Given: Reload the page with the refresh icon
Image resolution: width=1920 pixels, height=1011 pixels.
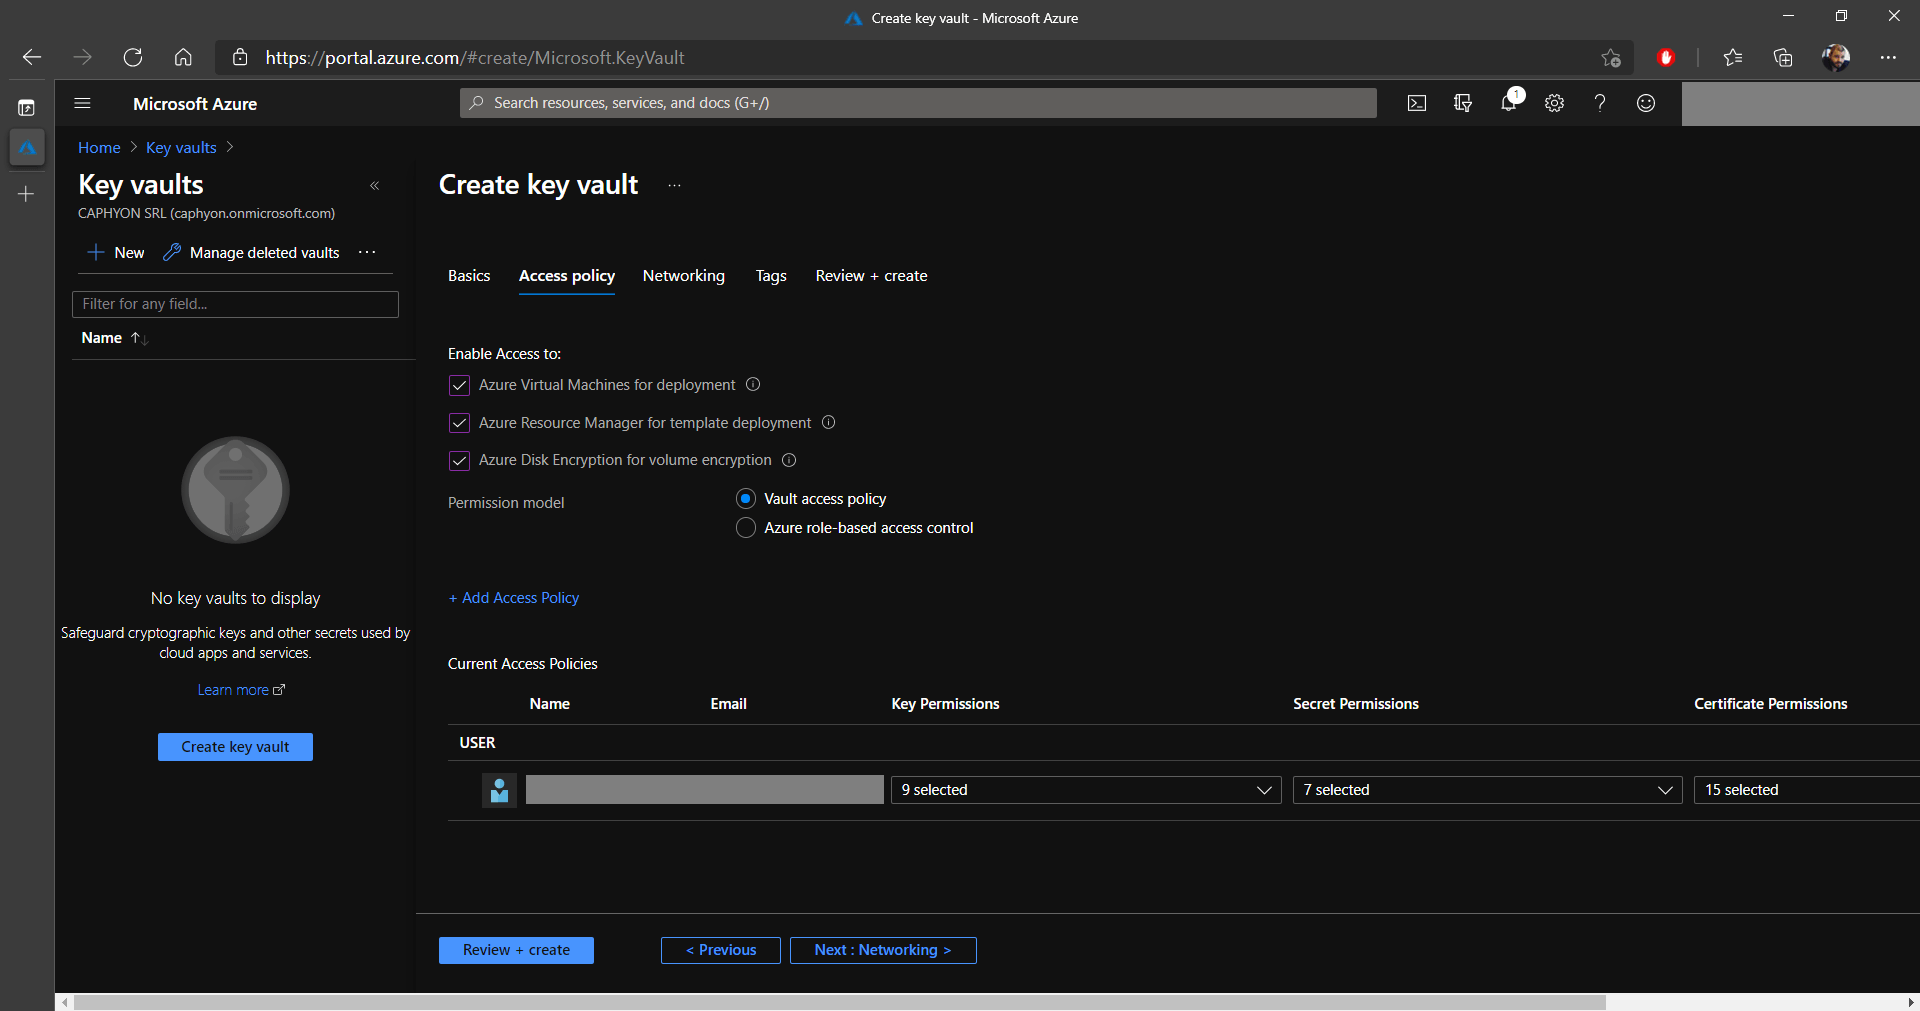Looking at the screenshot, I should coord(132,58).
